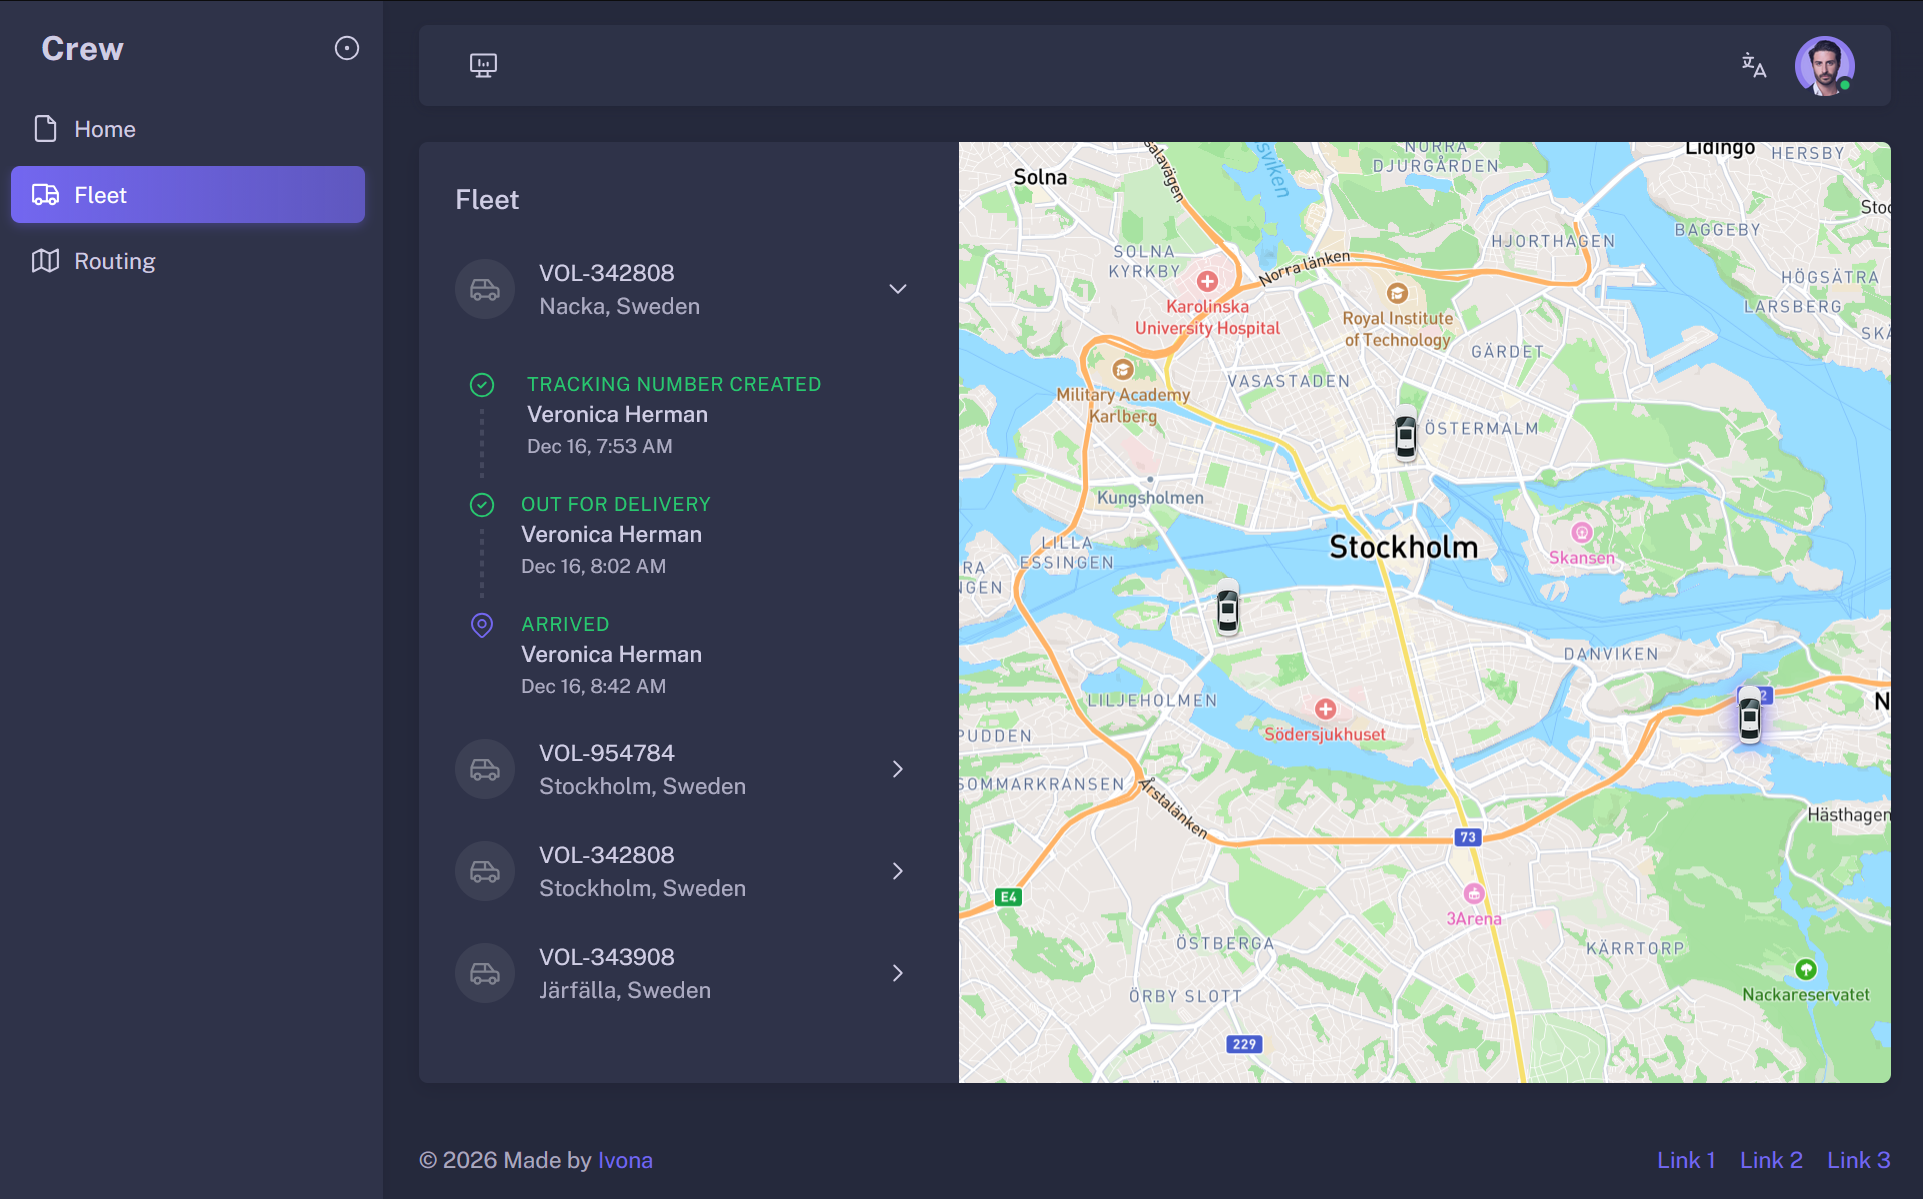Click the ARRIVED location pin icon in timeline

click(x=482, y=624)
